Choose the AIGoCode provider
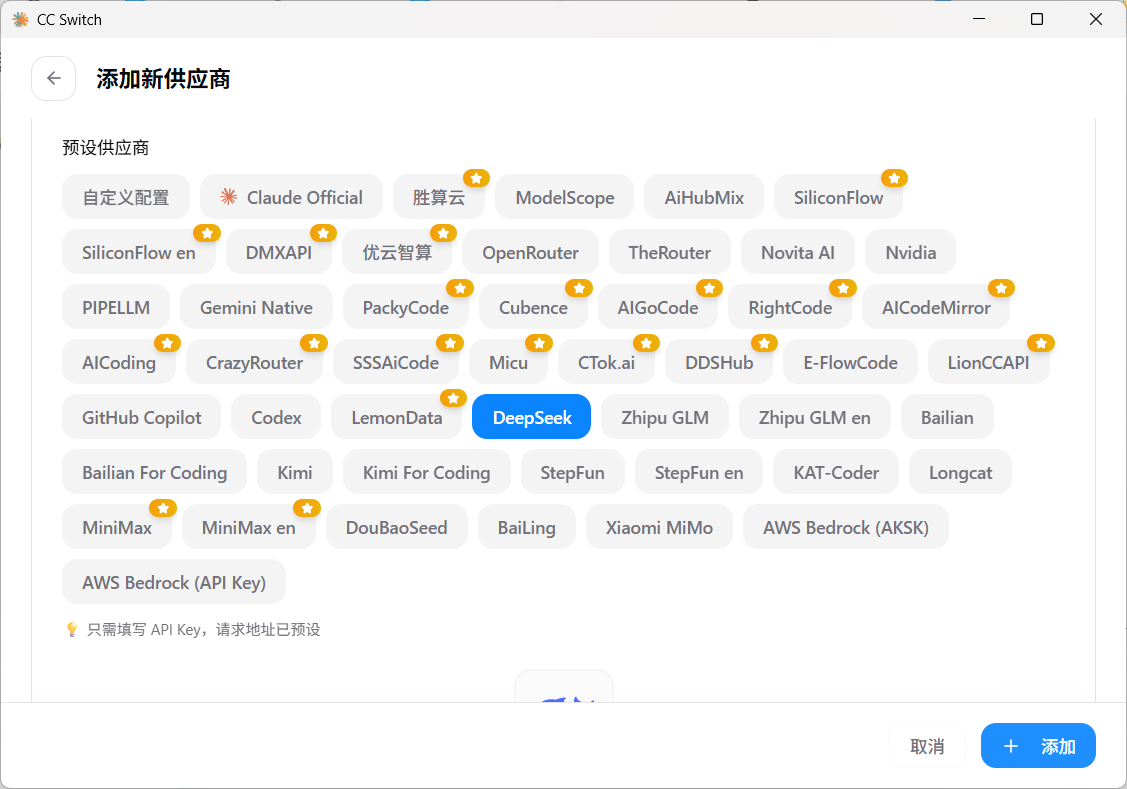 click(x=658, y=308)
